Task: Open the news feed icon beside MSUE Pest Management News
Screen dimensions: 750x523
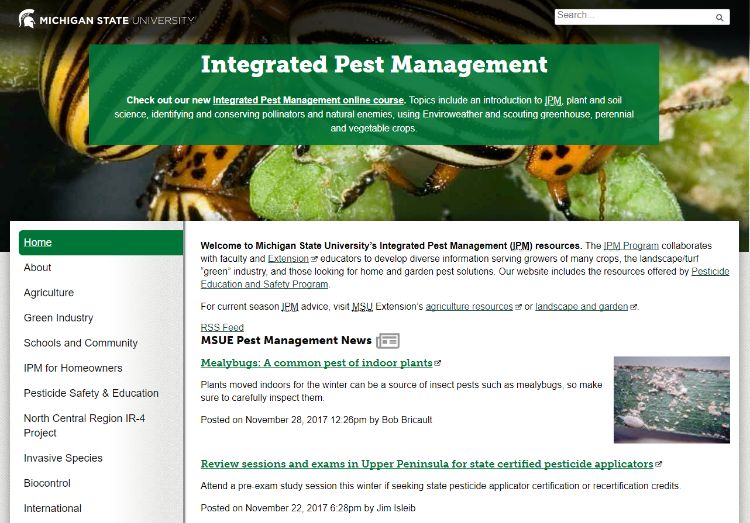Action: pyautogui.click(x=388, y=341)
